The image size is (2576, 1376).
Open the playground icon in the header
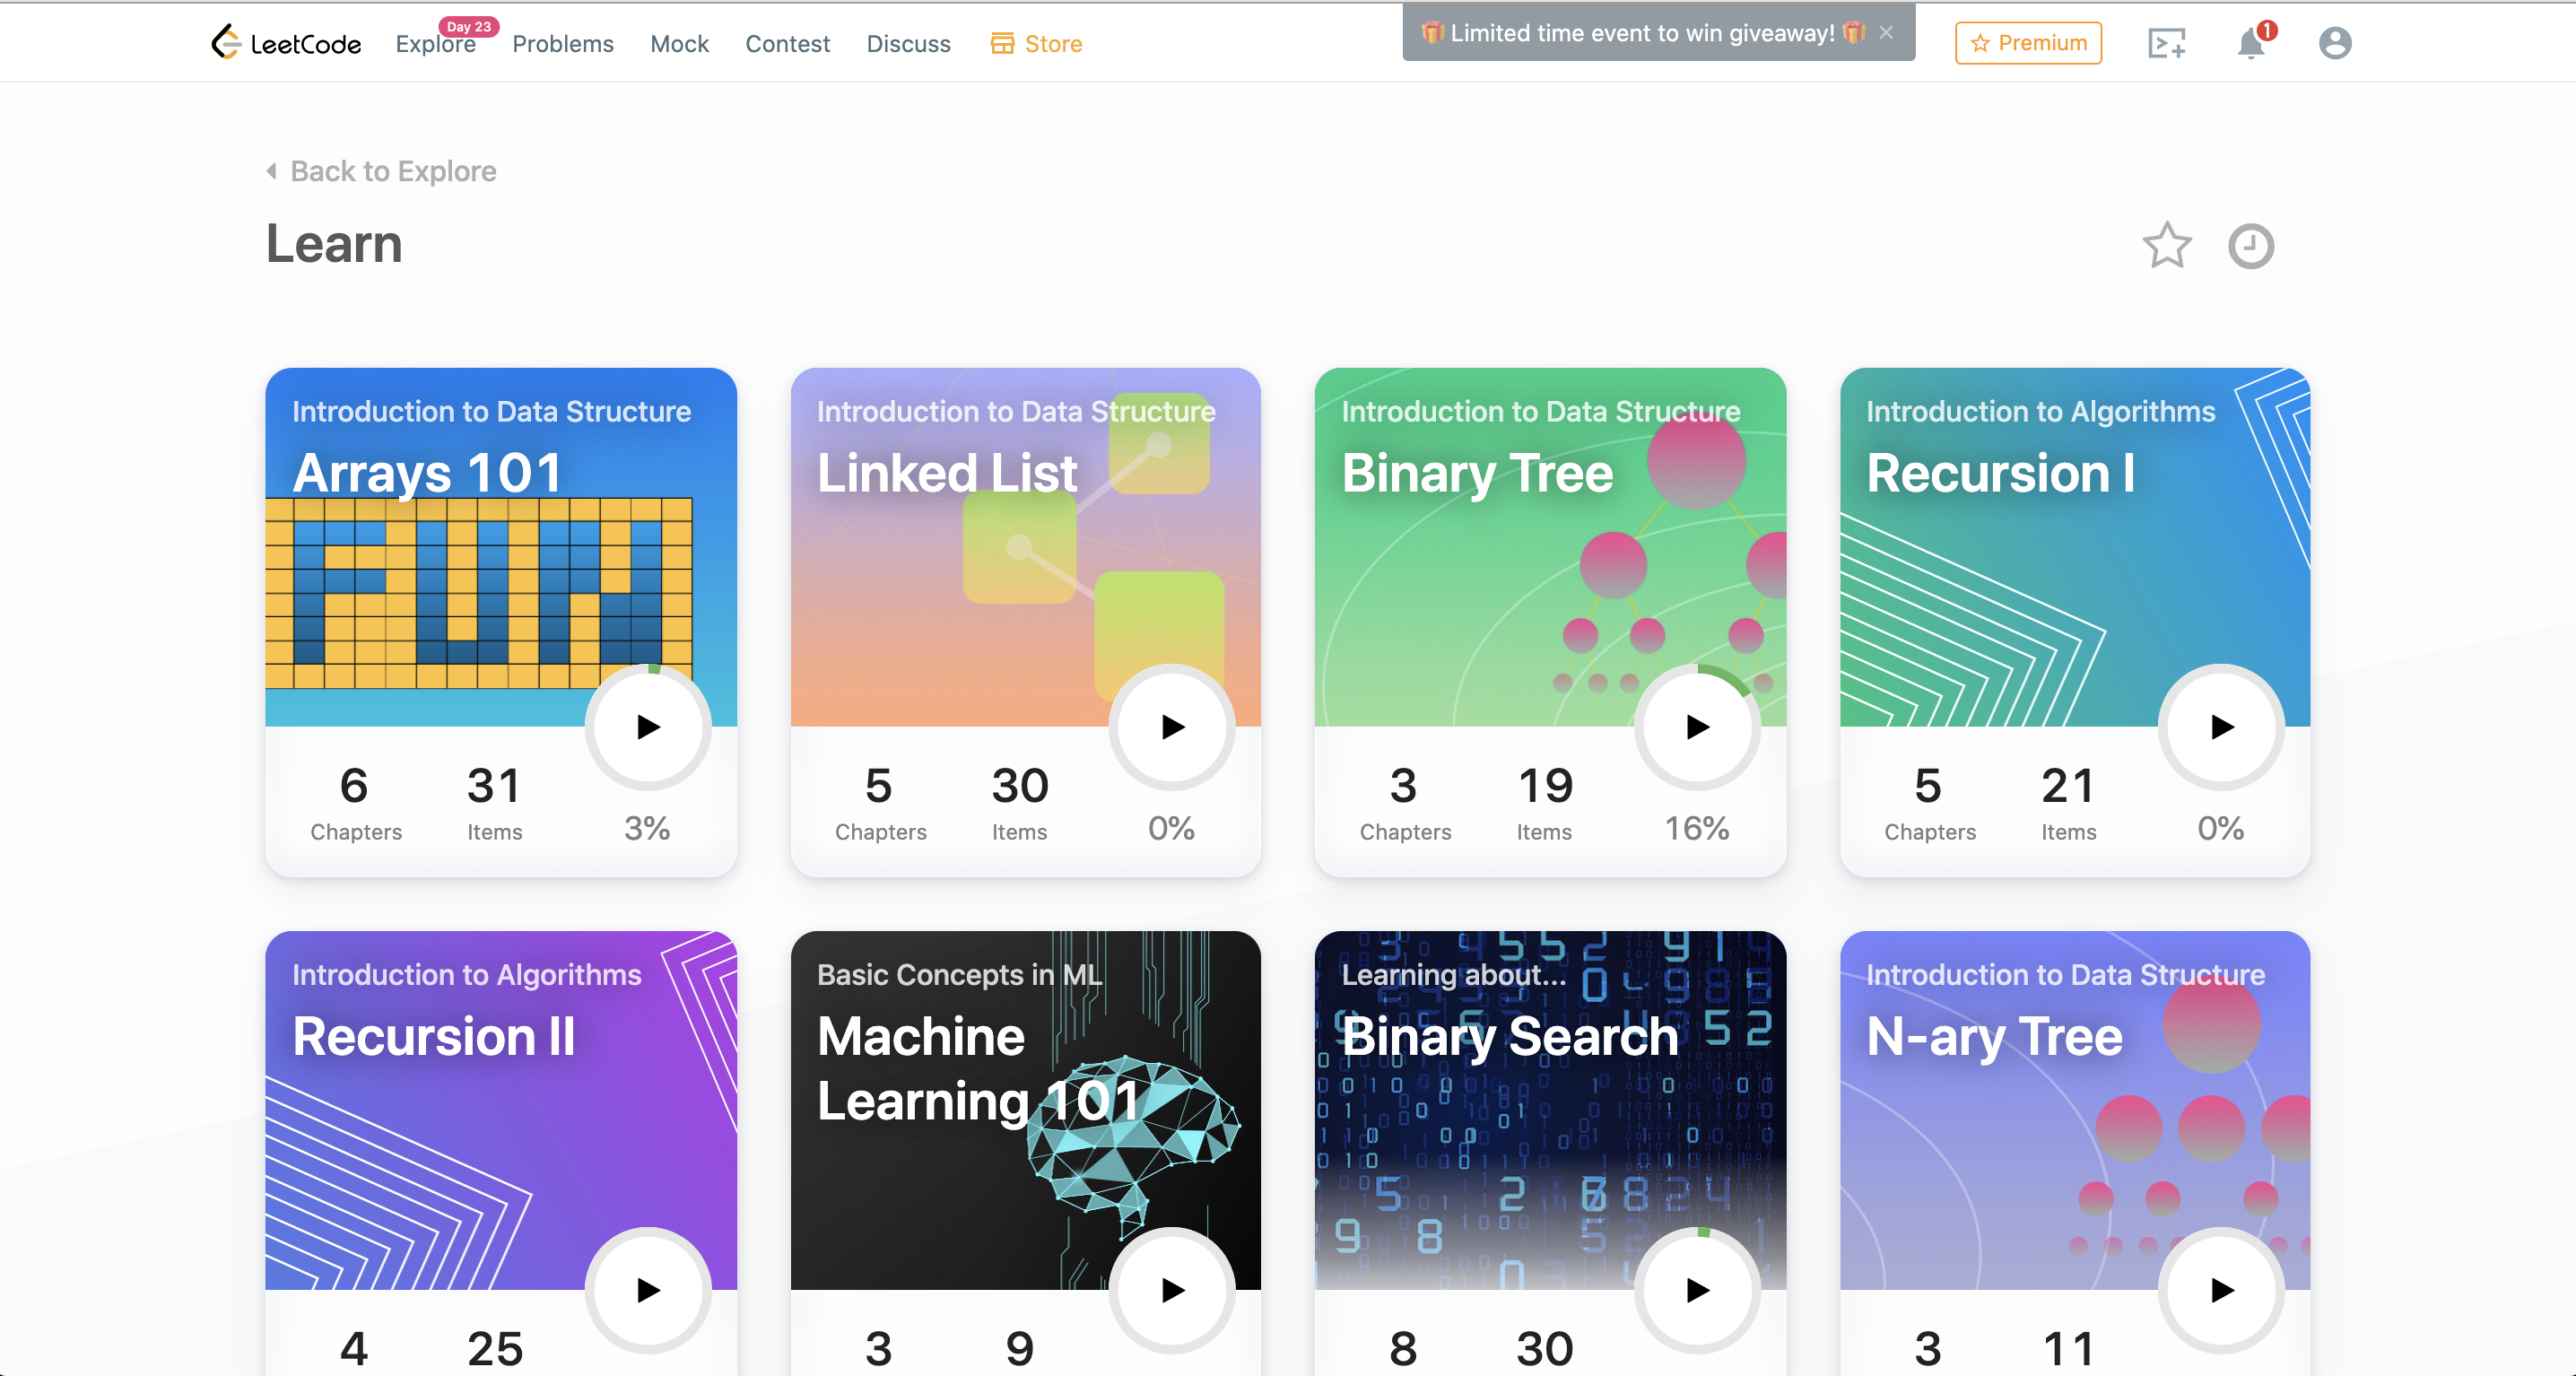[2166, 43]
